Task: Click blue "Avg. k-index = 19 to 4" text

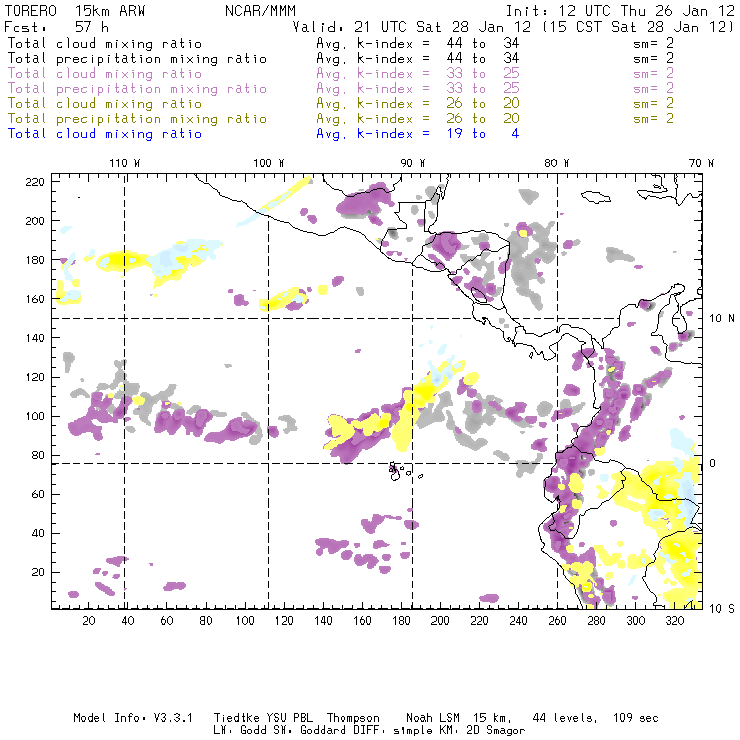Action: tap(418, 134)
